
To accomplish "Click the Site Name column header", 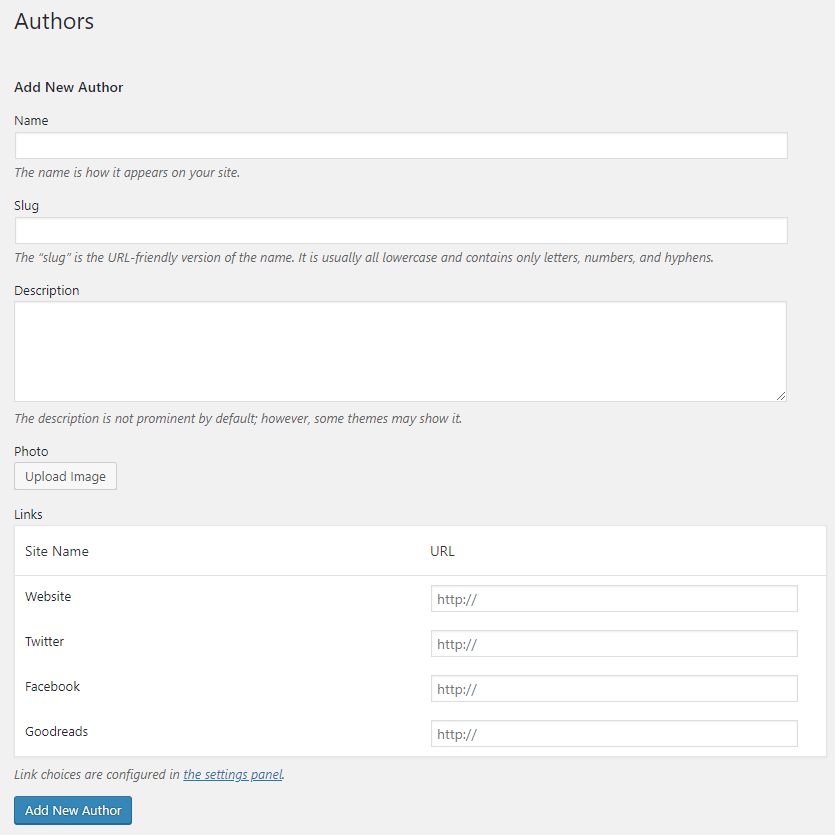I will tap(57, 551).
